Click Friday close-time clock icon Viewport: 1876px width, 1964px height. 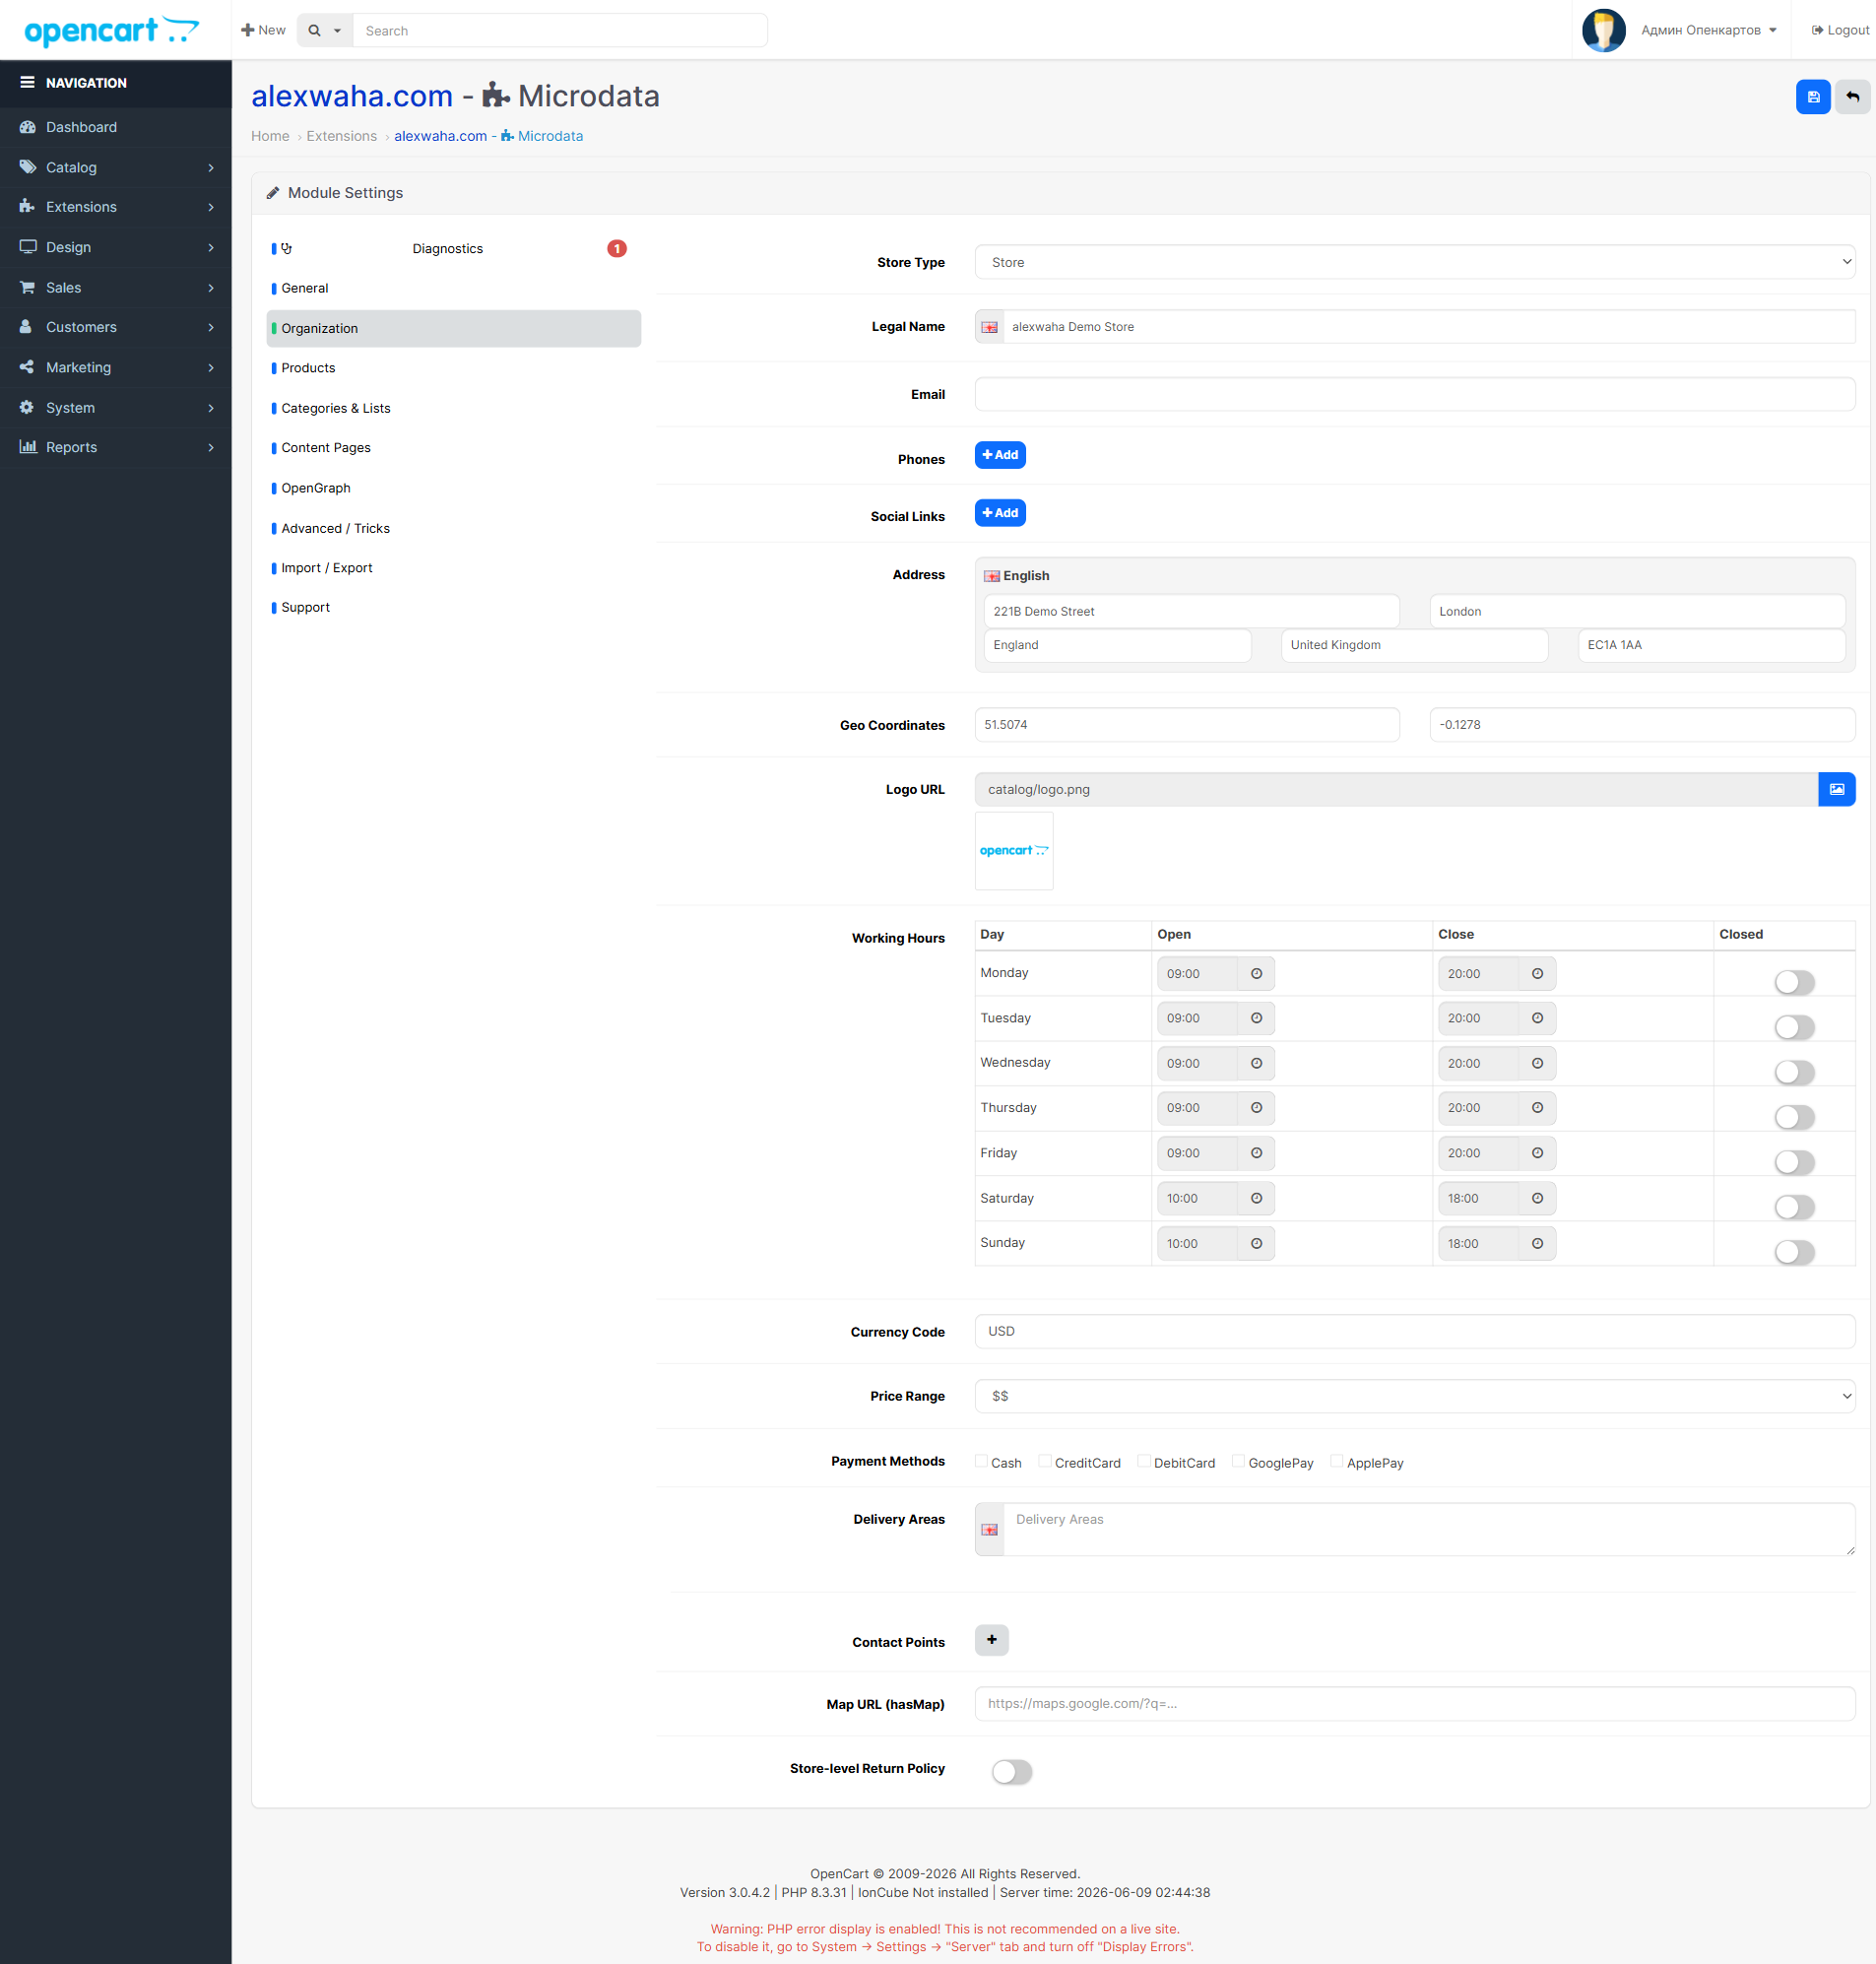tap(1537, 1153)
